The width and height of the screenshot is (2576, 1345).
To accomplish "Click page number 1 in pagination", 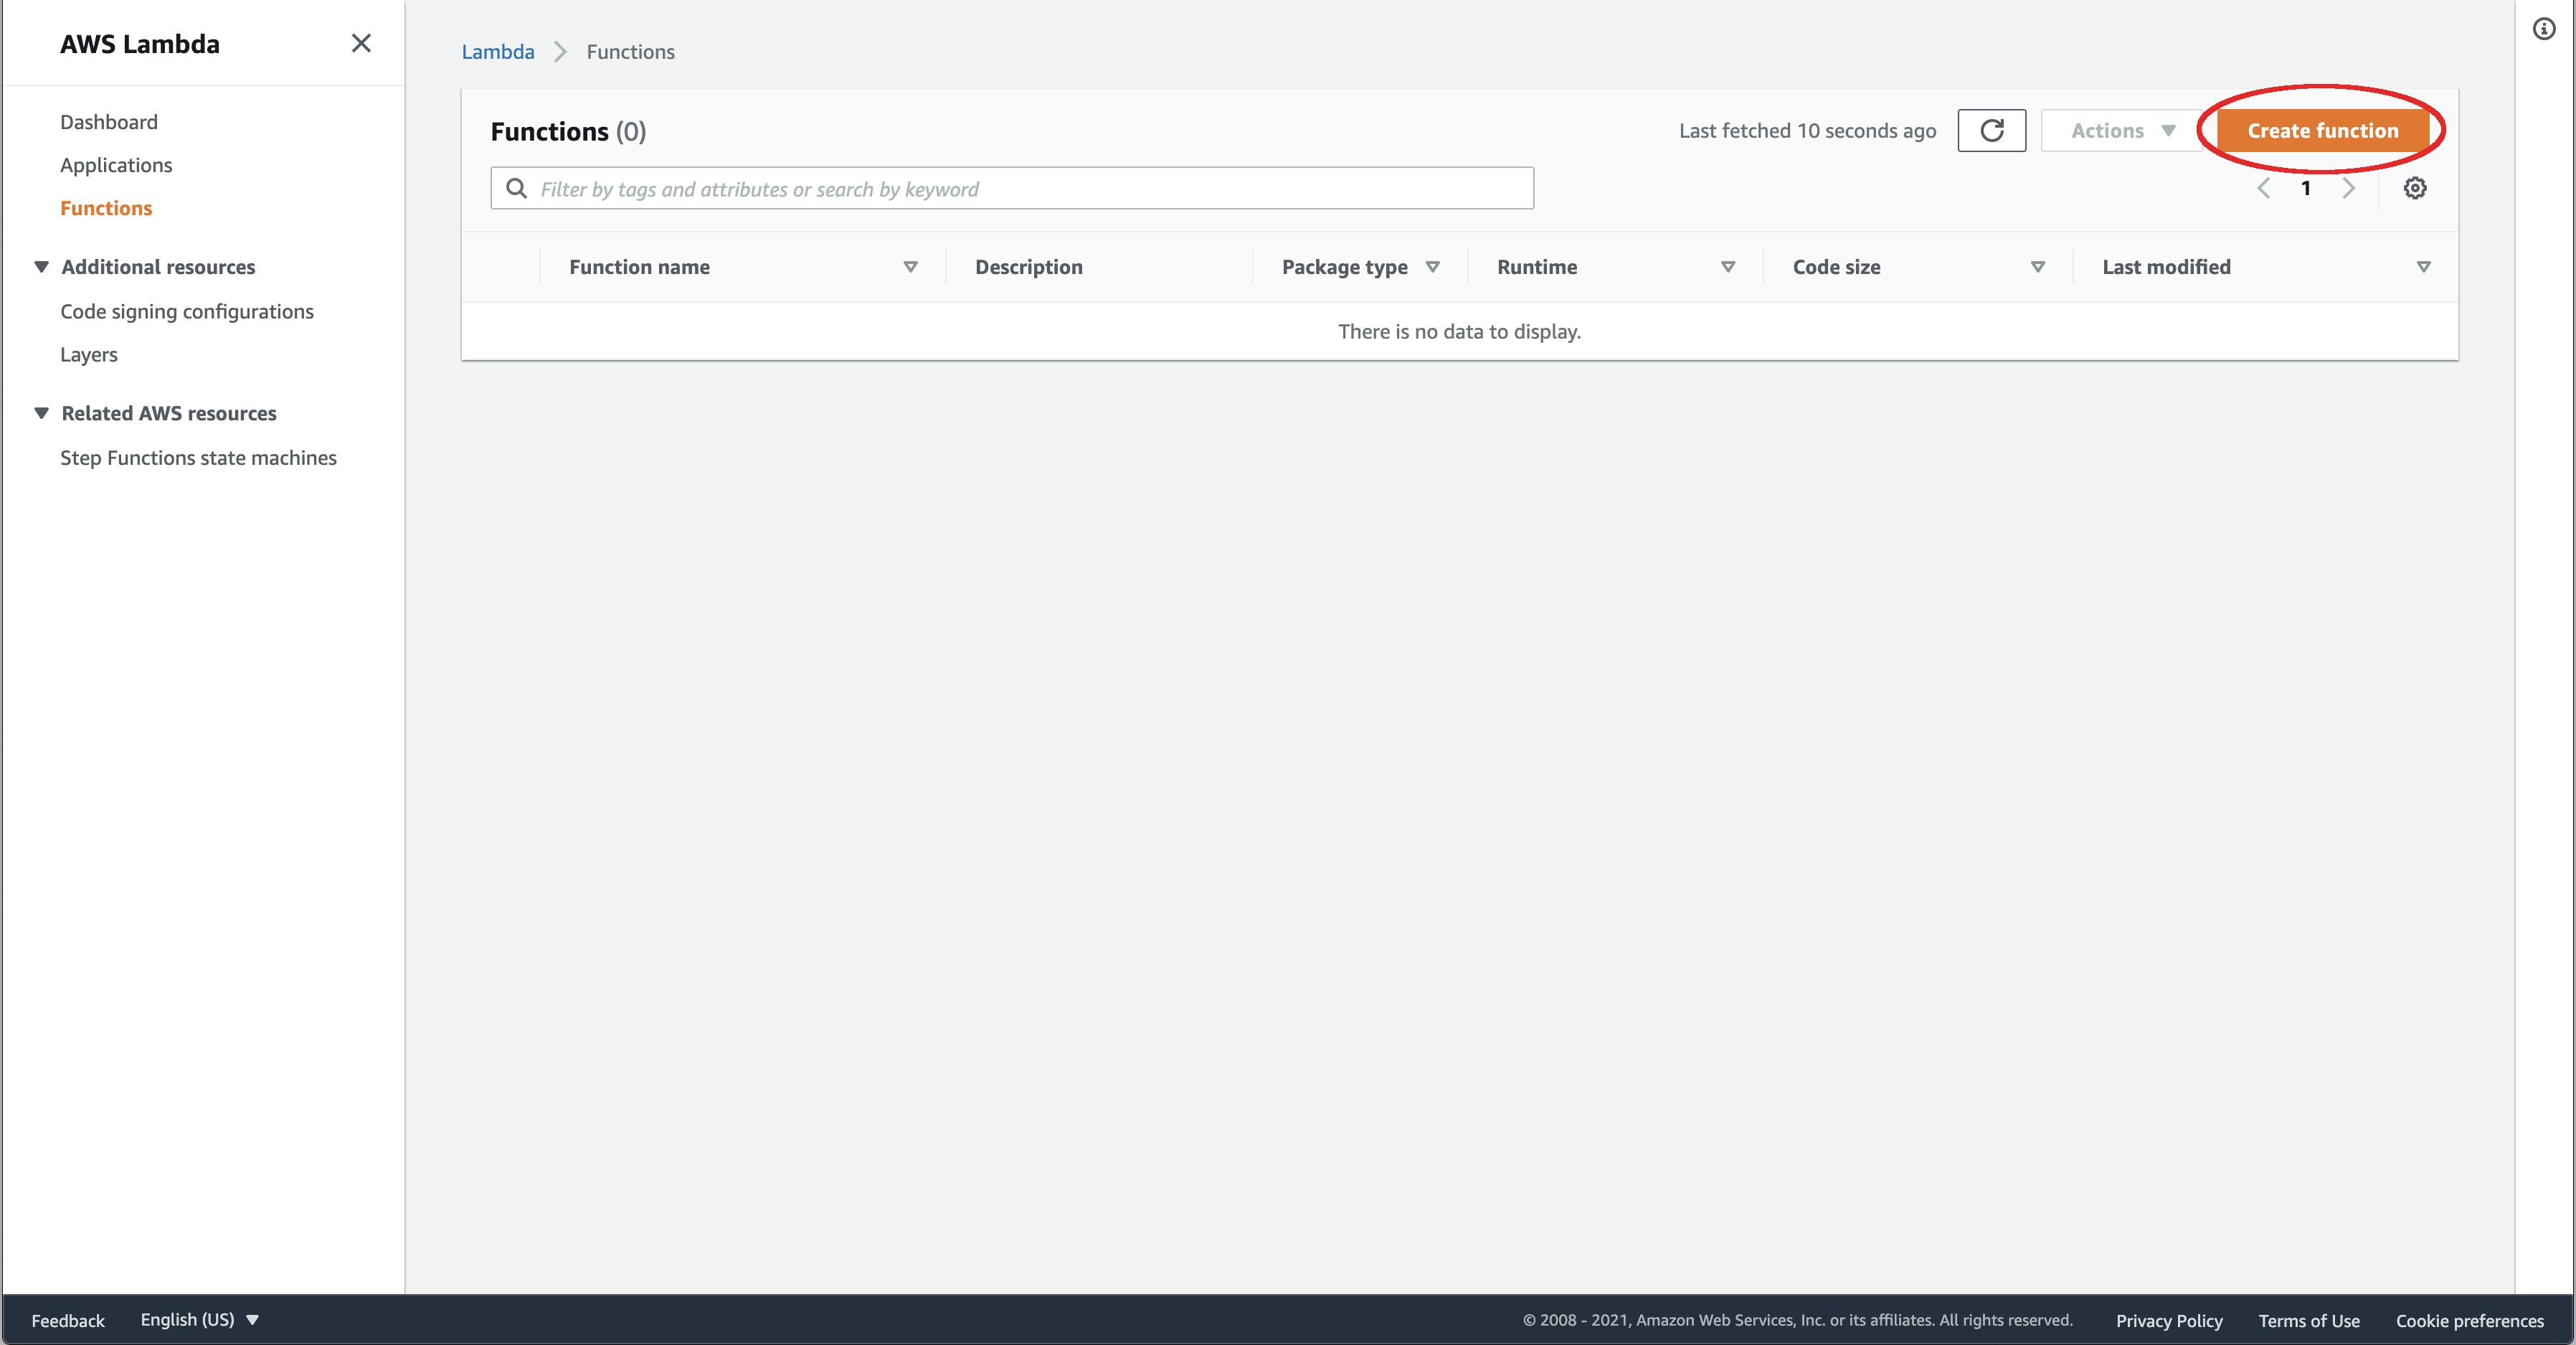I will 2305,188.
